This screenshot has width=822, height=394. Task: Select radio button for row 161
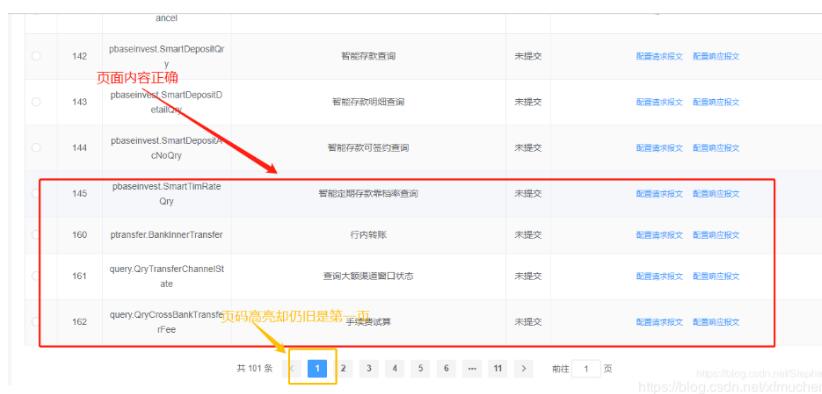tap(36, 276)
